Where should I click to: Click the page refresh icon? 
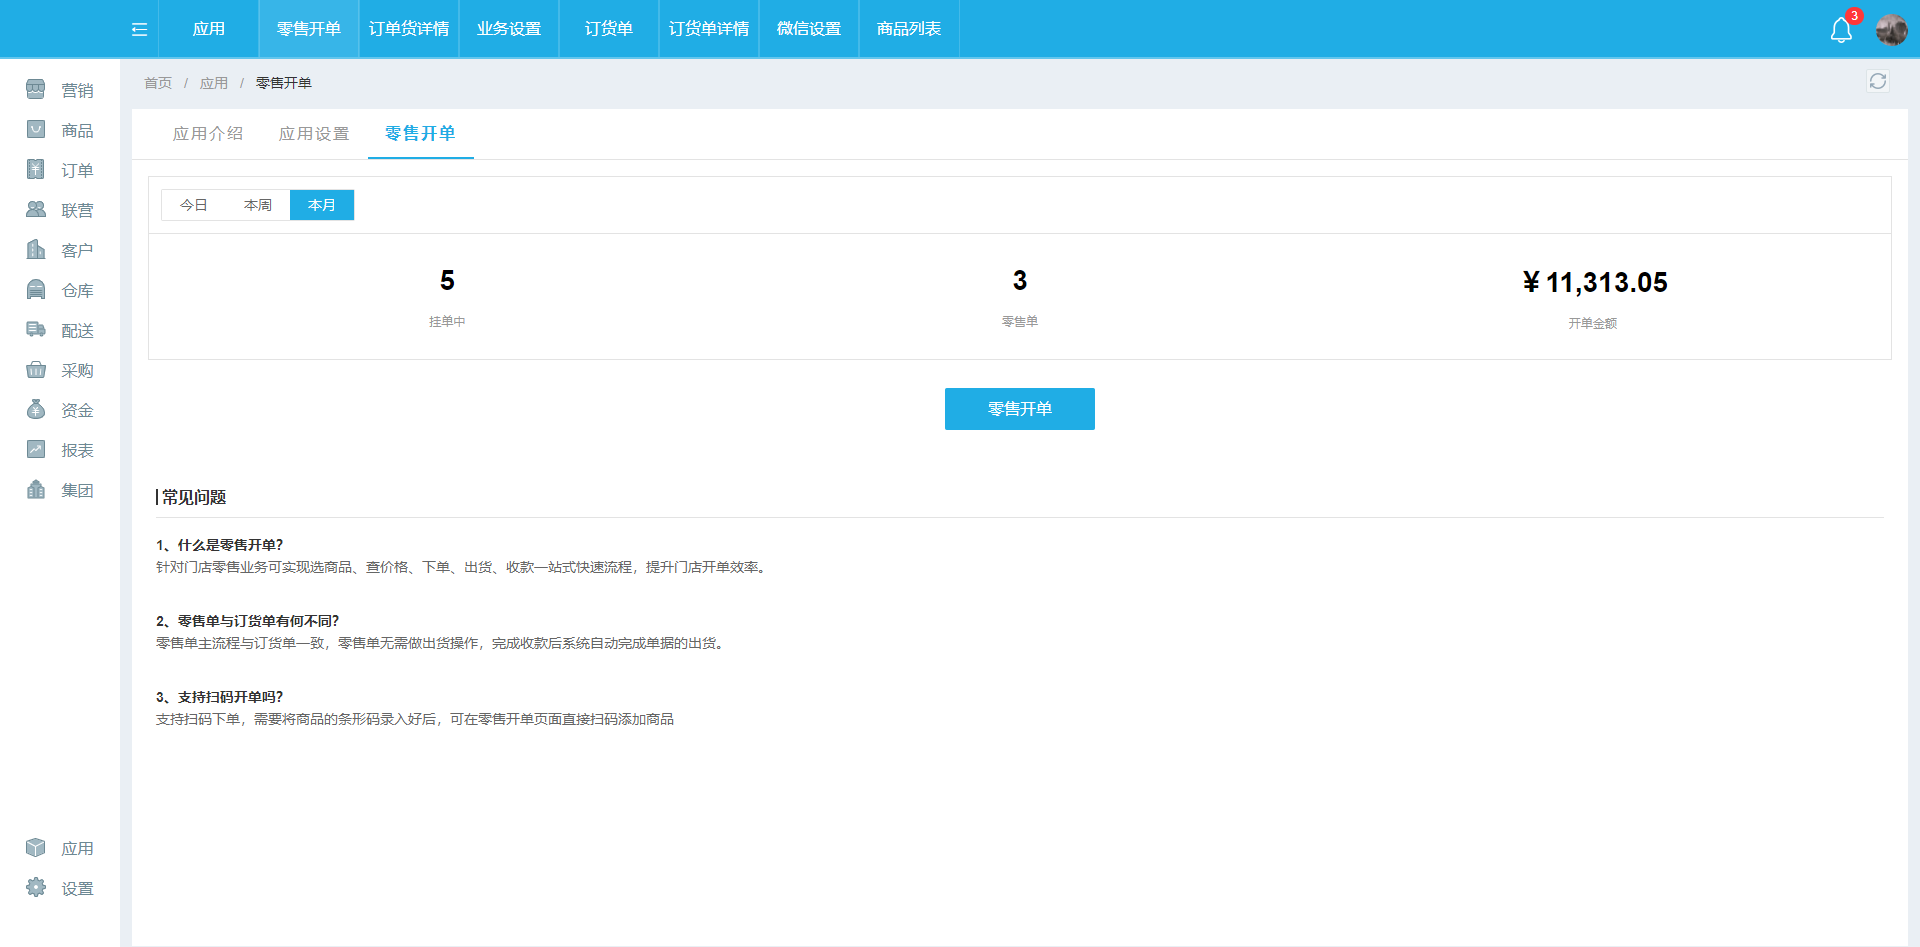tap(1877, 81)
